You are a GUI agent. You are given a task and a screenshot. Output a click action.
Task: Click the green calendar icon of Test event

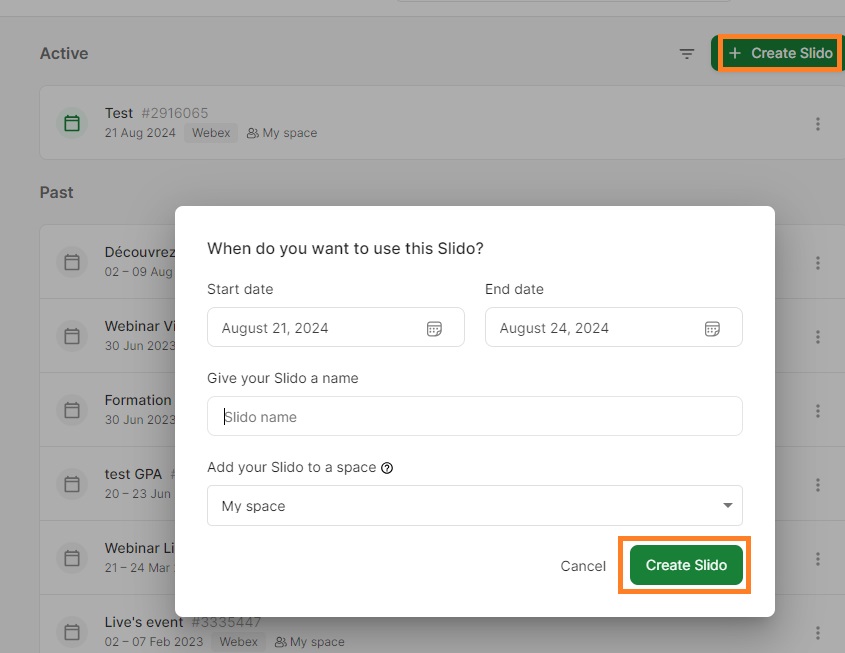[72, 123]
